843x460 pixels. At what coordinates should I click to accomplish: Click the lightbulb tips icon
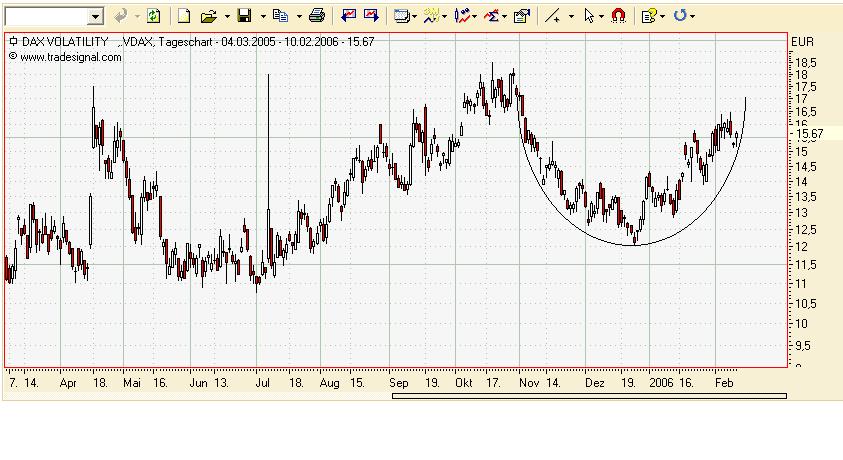[x=649, y=16]
